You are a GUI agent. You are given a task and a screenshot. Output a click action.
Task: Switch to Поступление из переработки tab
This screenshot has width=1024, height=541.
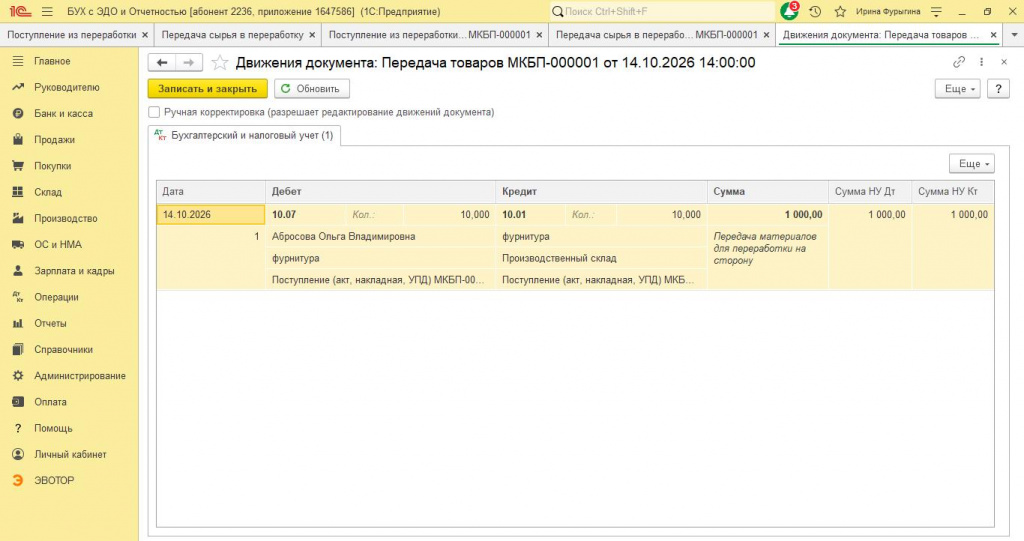(72, 35)
